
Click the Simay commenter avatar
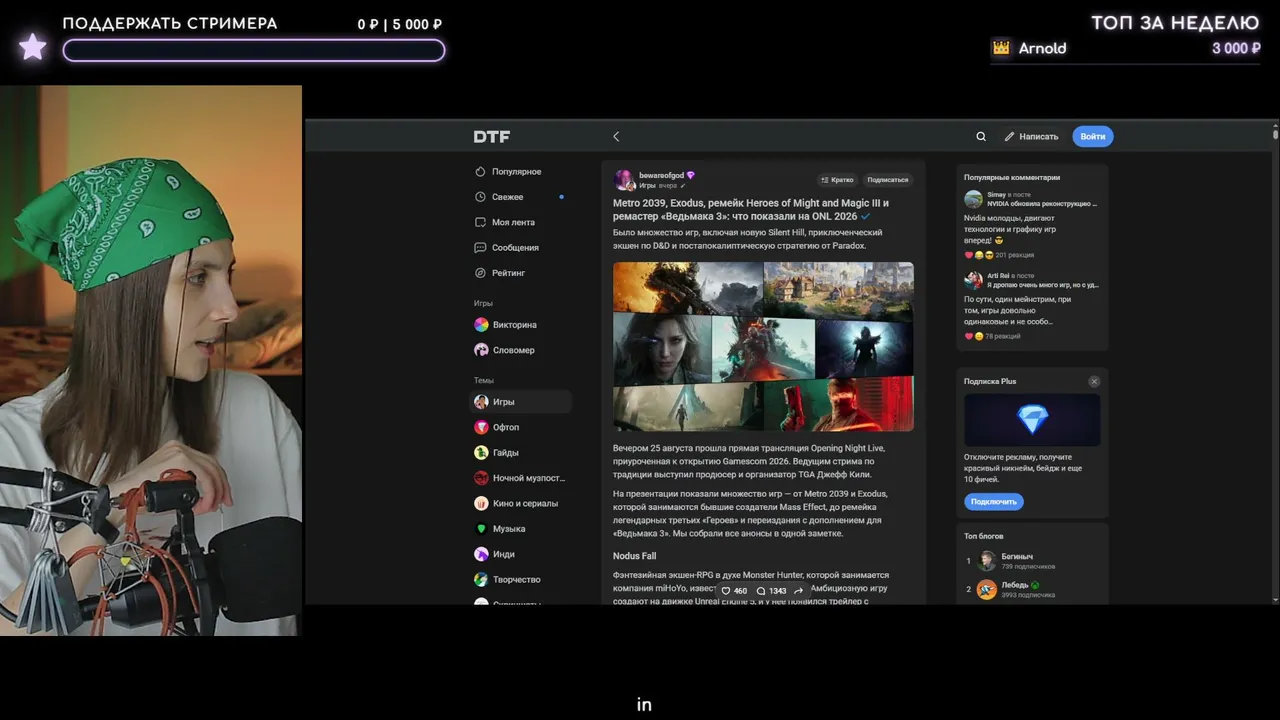click(973, 199)
